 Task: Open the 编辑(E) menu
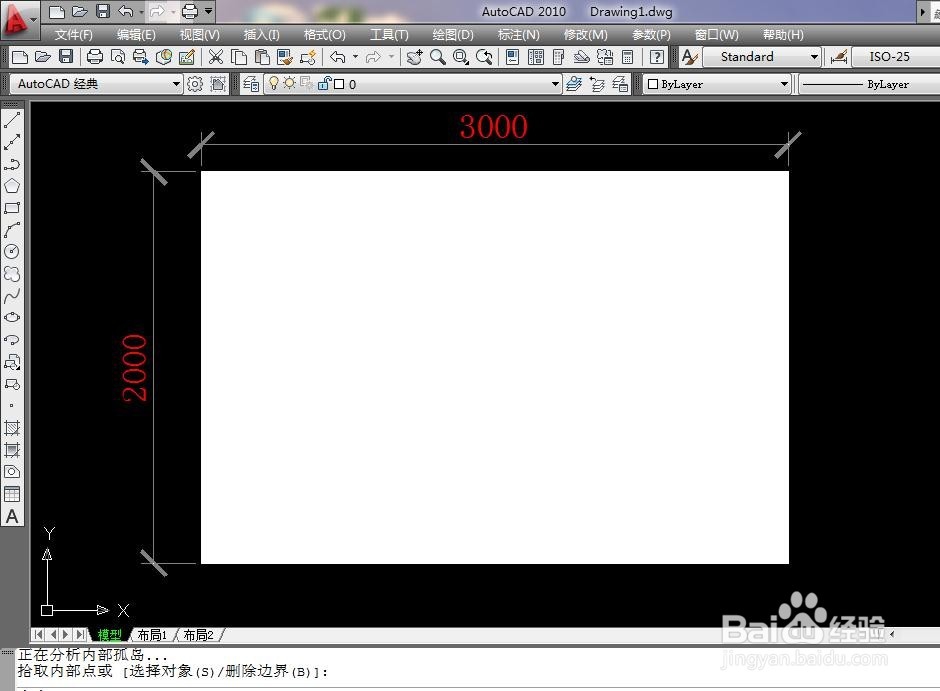[136, 35]
